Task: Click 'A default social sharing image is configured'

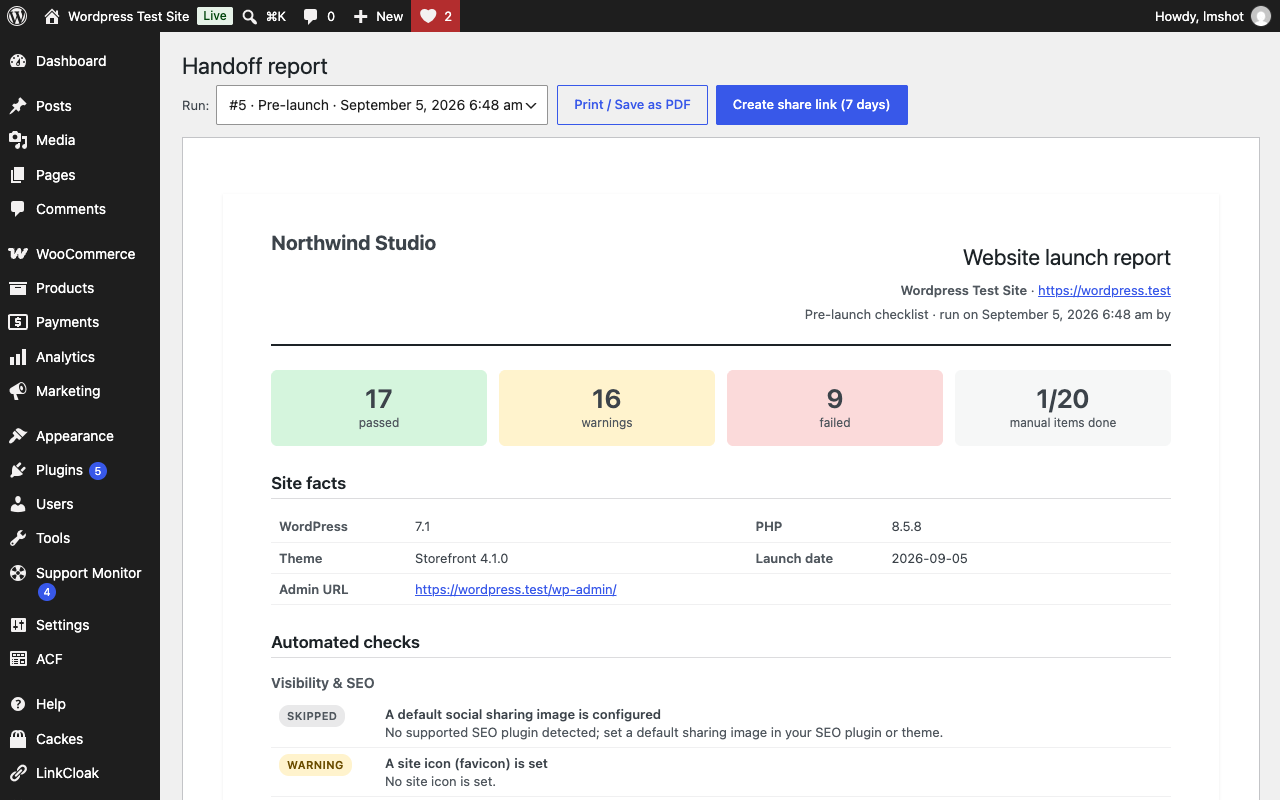Action: tap(523, 714)
